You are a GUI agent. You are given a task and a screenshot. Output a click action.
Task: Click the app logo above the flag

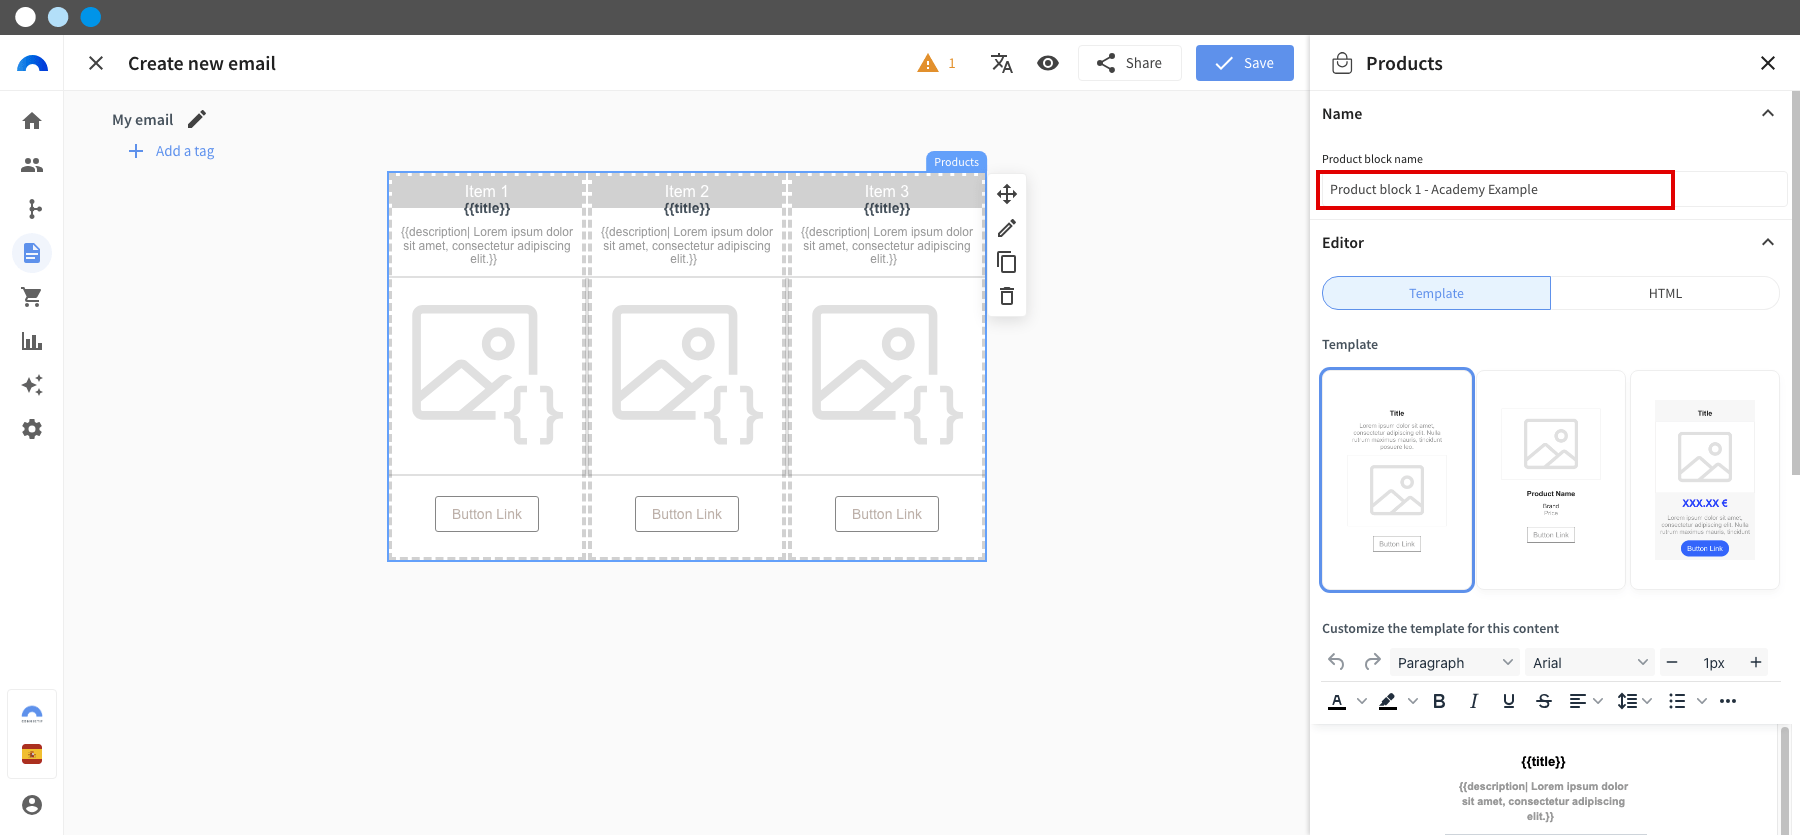click(x=32, y=714)
